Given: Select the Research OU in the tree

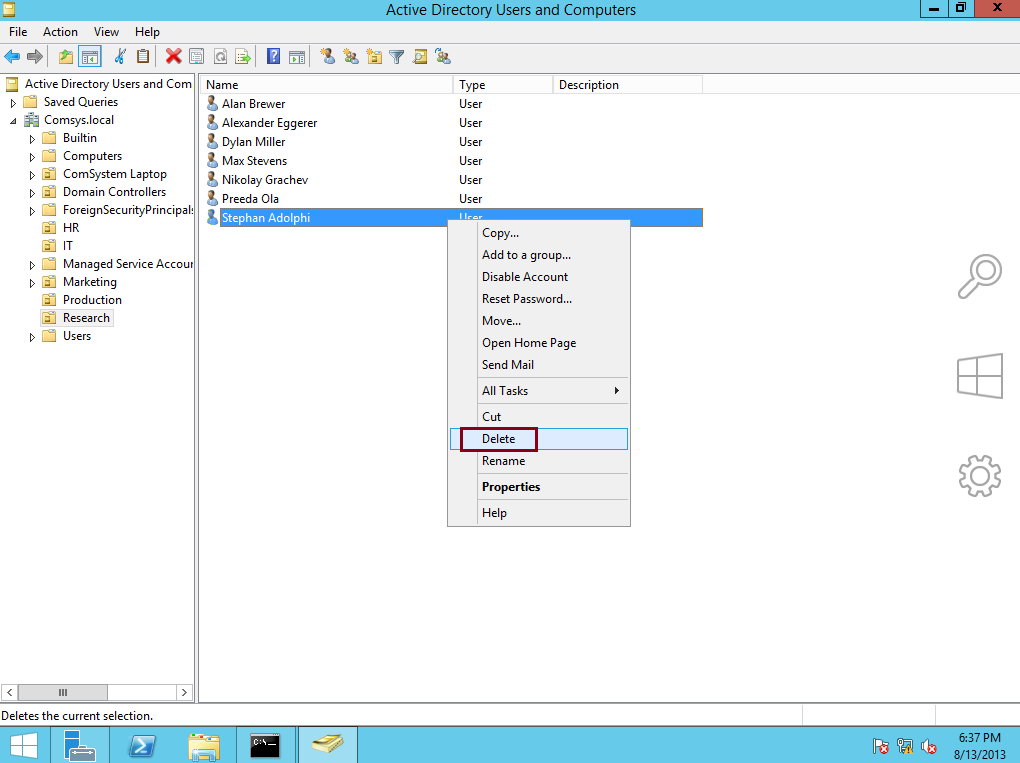Looking at the screenshot, I should coord(84,317).
